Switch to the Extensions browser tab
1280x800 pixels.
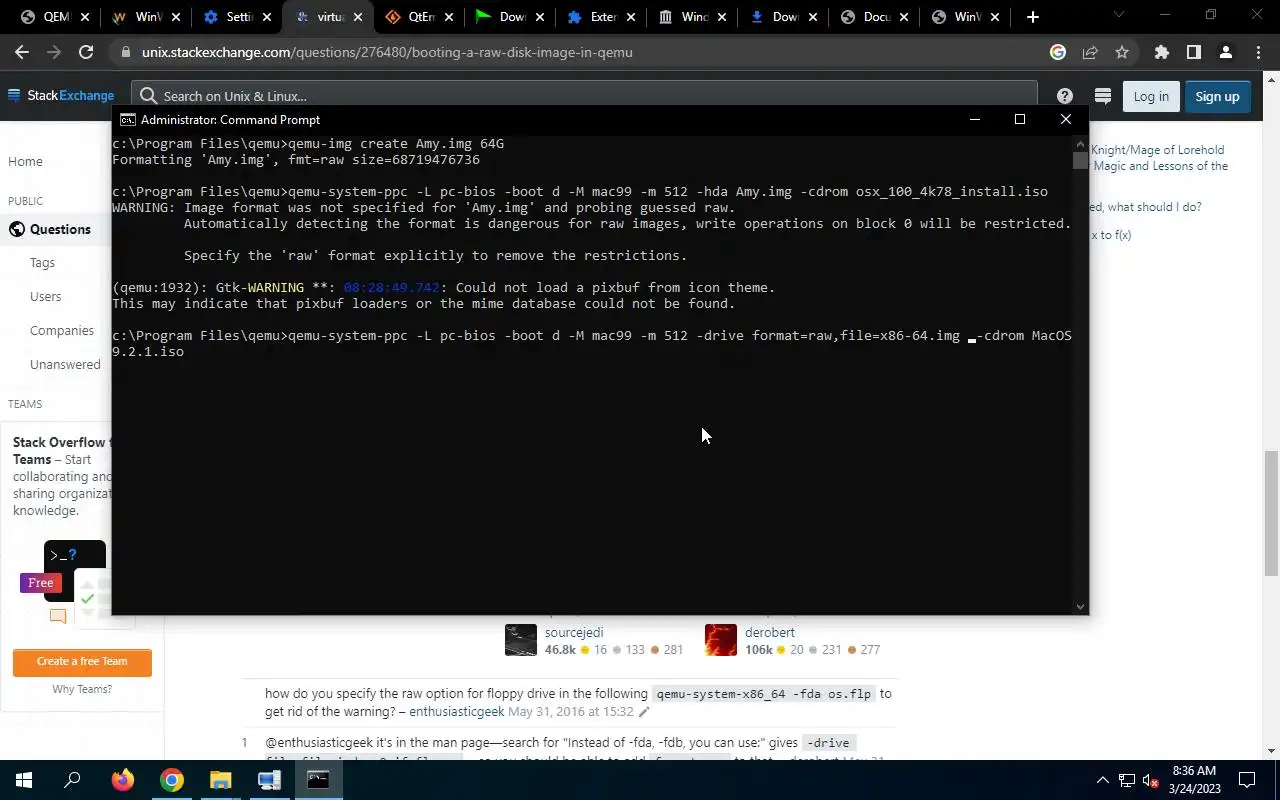603,17
